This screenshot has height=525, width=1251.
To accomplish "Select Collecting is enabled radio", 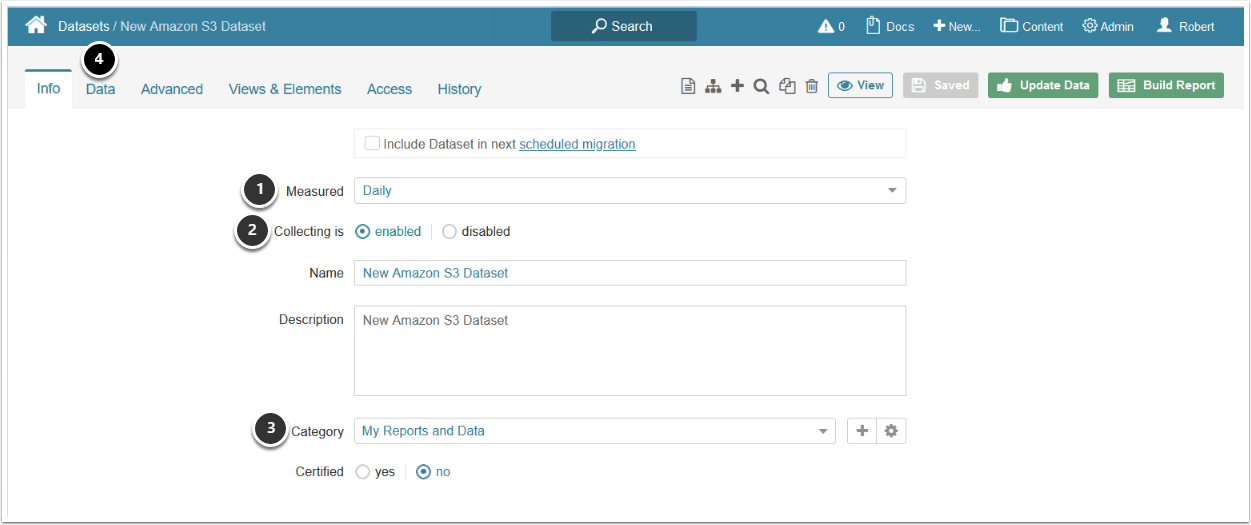I will pyautogui.click(x=363, y=231).
